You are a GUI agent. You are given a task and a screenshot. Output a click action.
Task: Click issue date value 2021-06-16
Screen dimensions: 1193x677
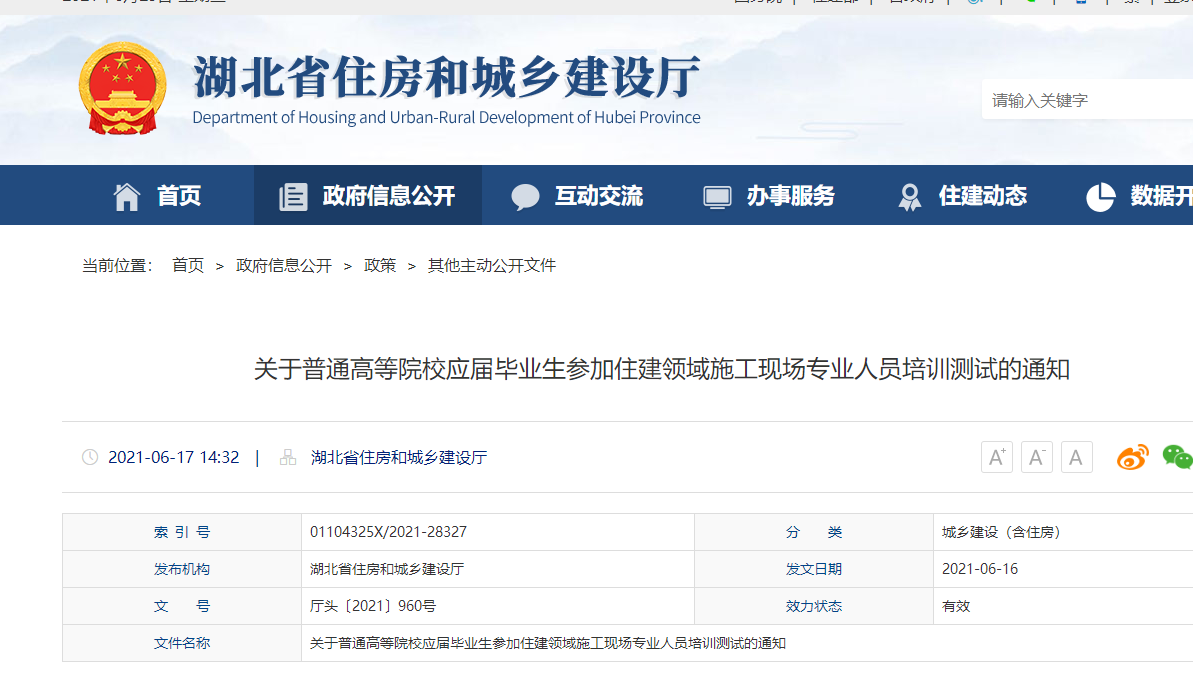click(980, 569)
